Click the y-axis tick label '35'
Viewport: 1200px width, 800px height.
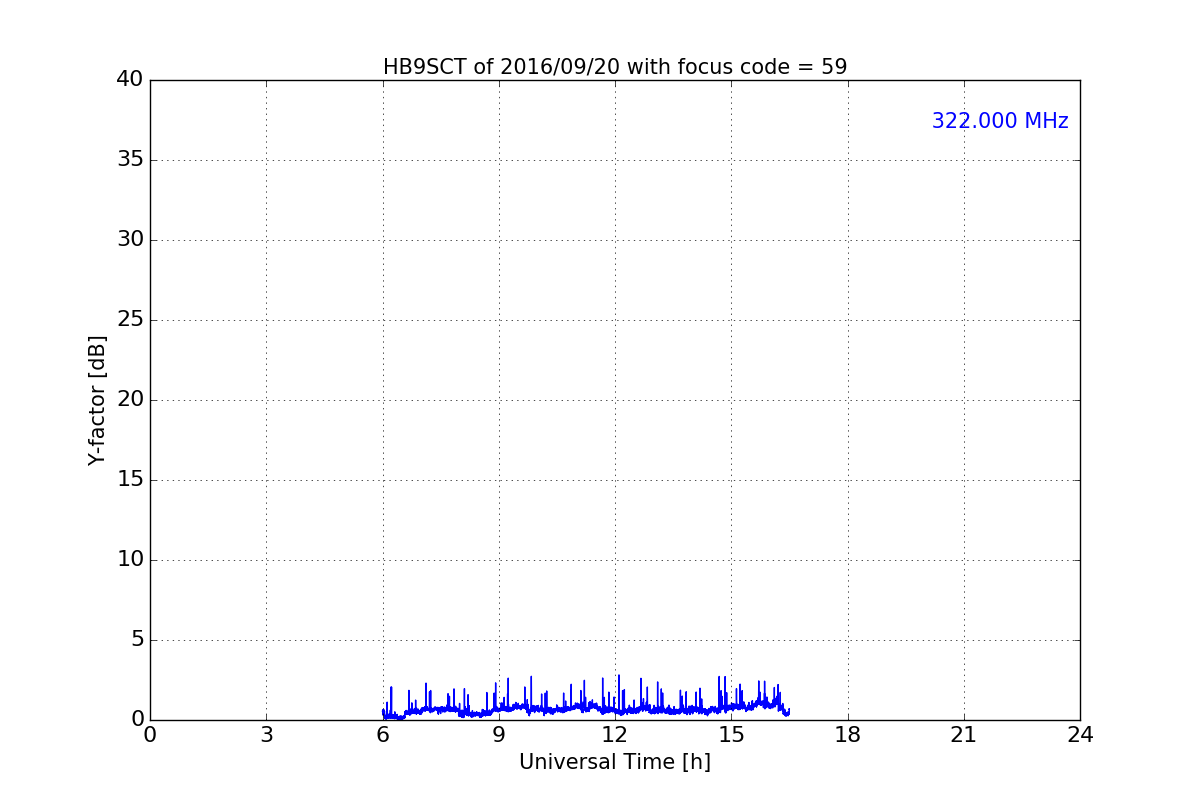click(130, 160)
